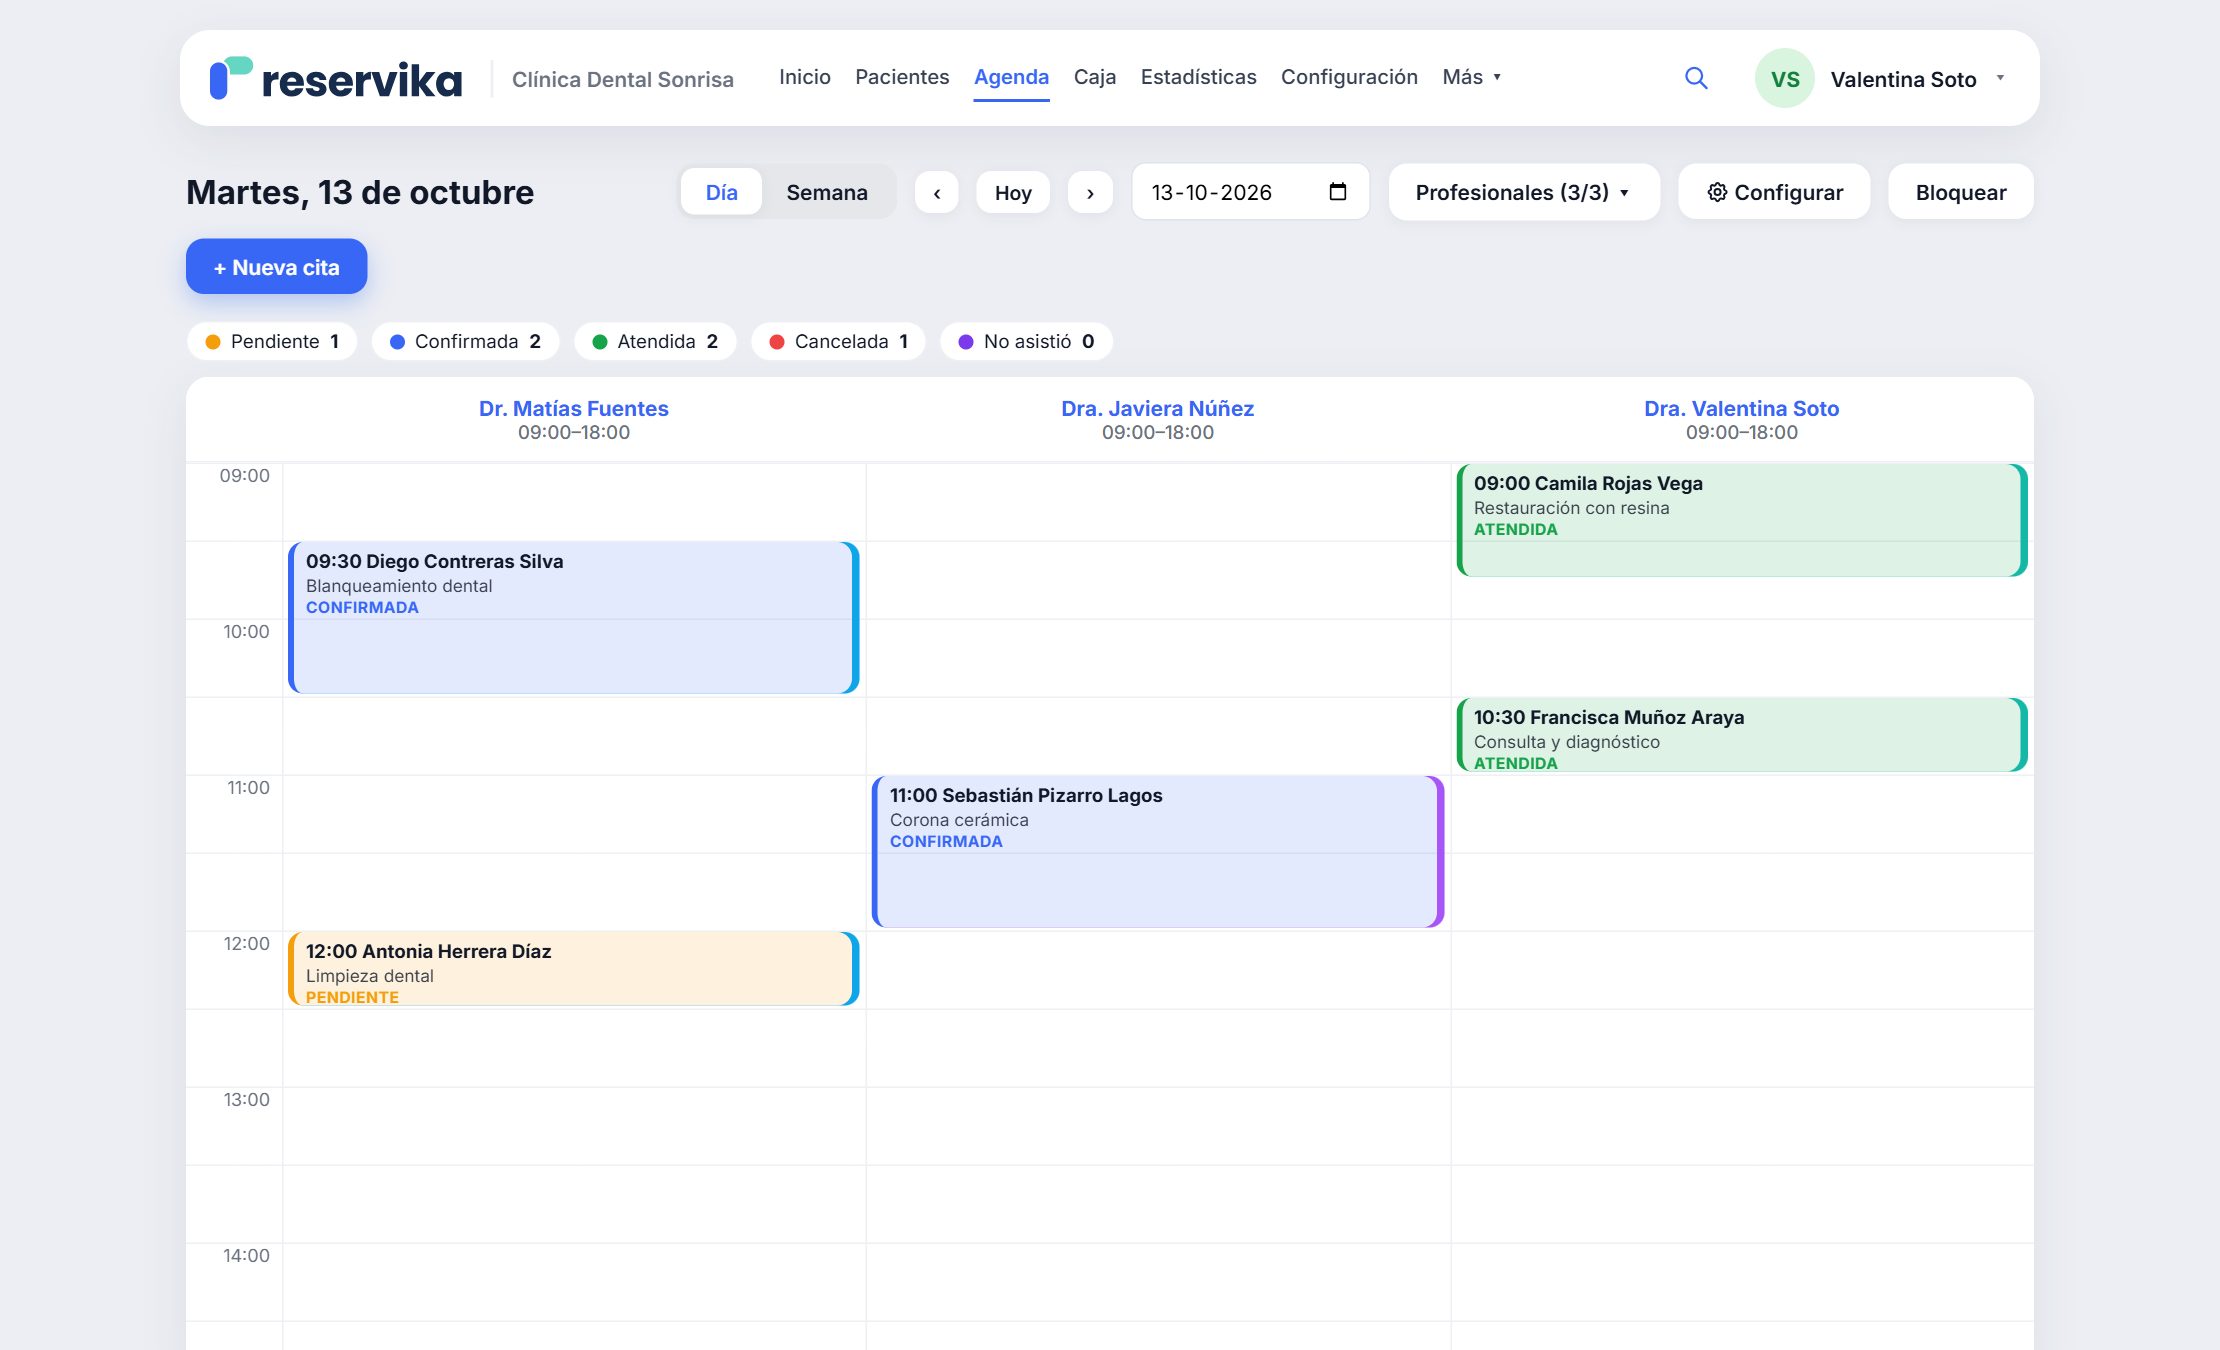This screenshot has width=2220, height=1350.
Task: Open Profesionales (3/3) dropdown
Action: coord(1524,192)
